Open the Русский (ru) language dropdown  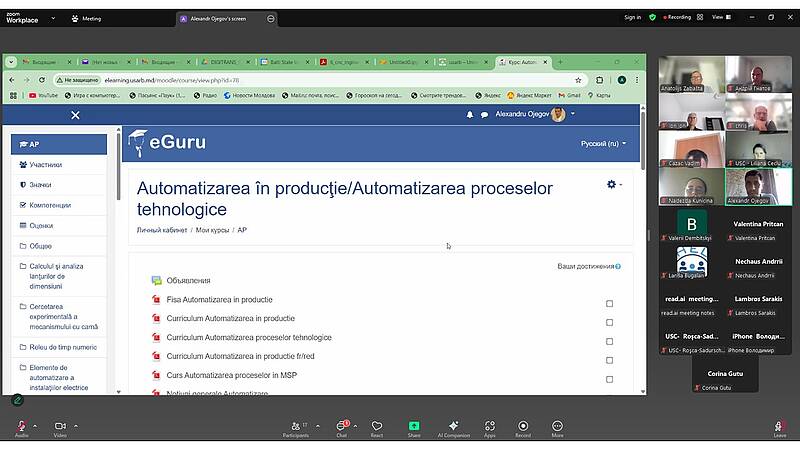pos(604,143)
